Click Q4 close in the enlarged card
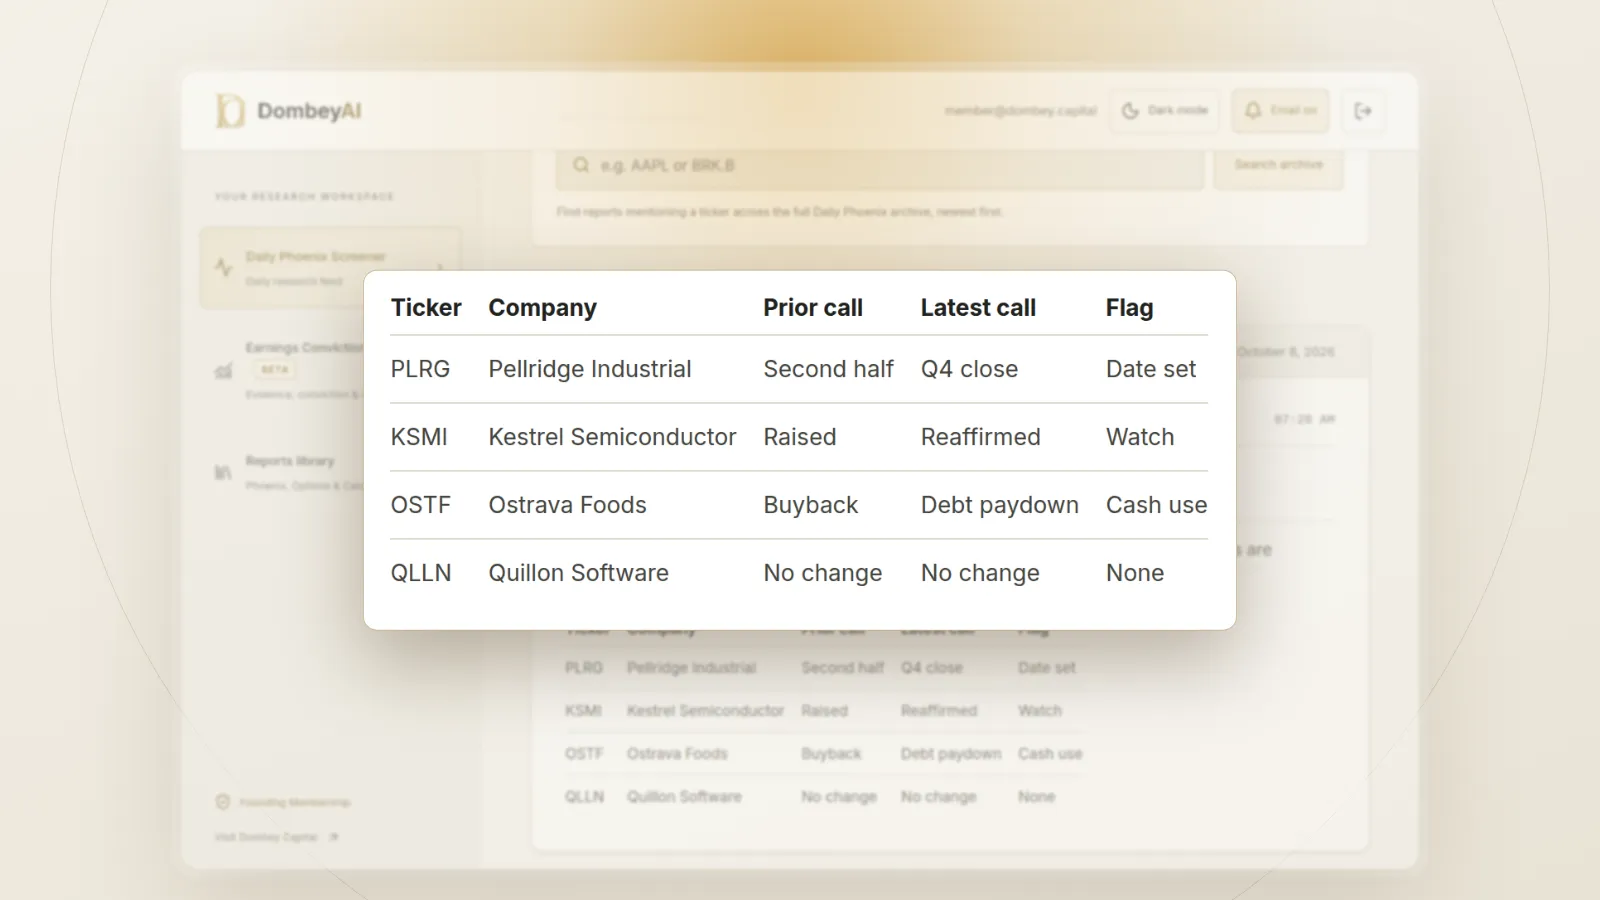This screenshot has width=1600, height=900. 969,369
